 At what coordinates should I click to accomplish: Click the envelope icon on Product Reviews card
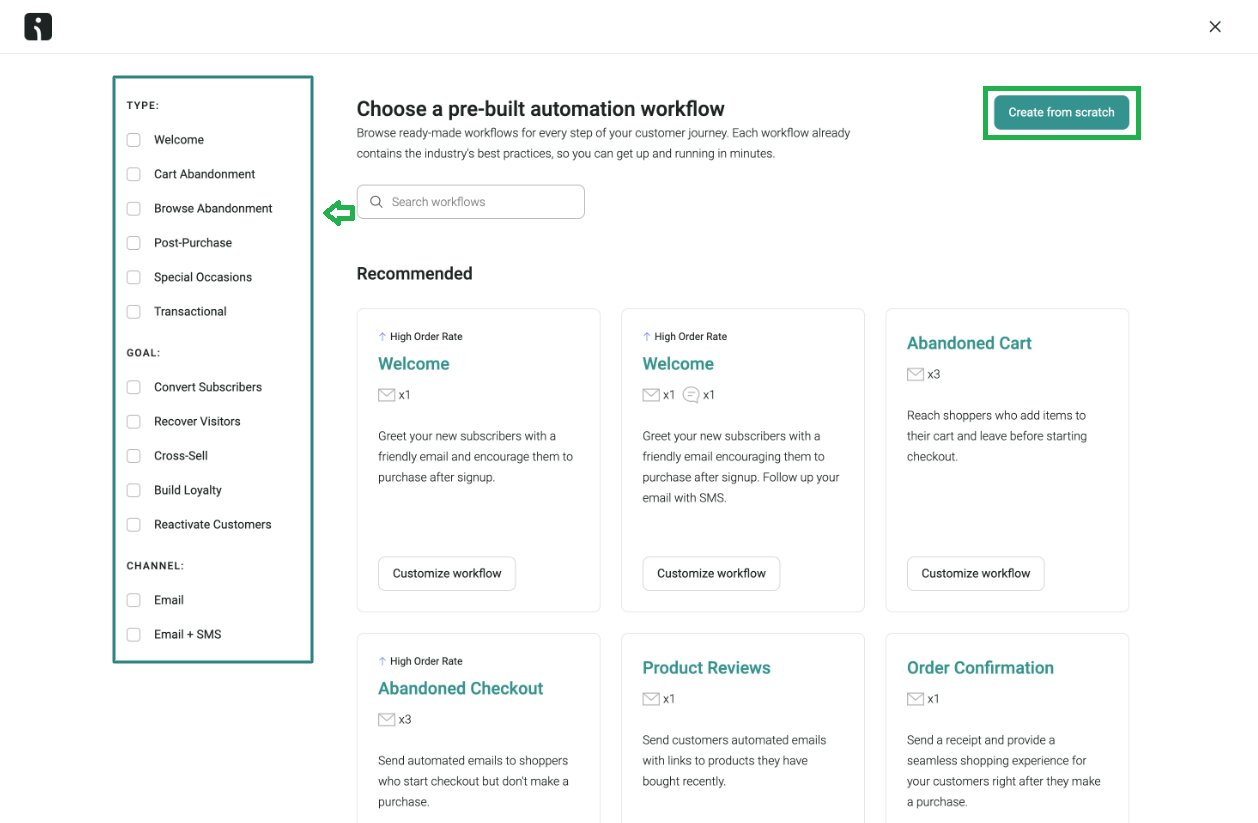(x=650, y=698)
